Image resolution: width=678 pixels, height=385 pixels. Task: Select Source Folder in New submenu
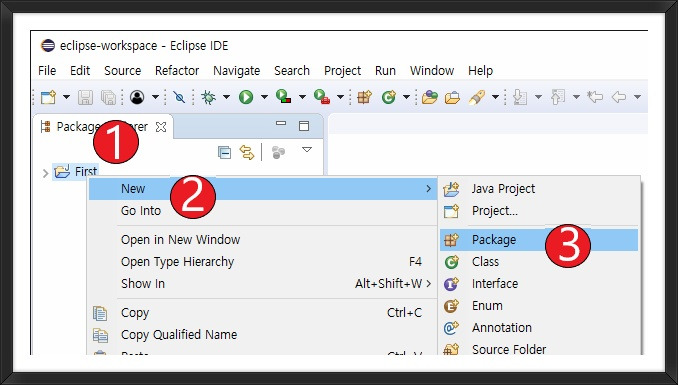[539, 347]
